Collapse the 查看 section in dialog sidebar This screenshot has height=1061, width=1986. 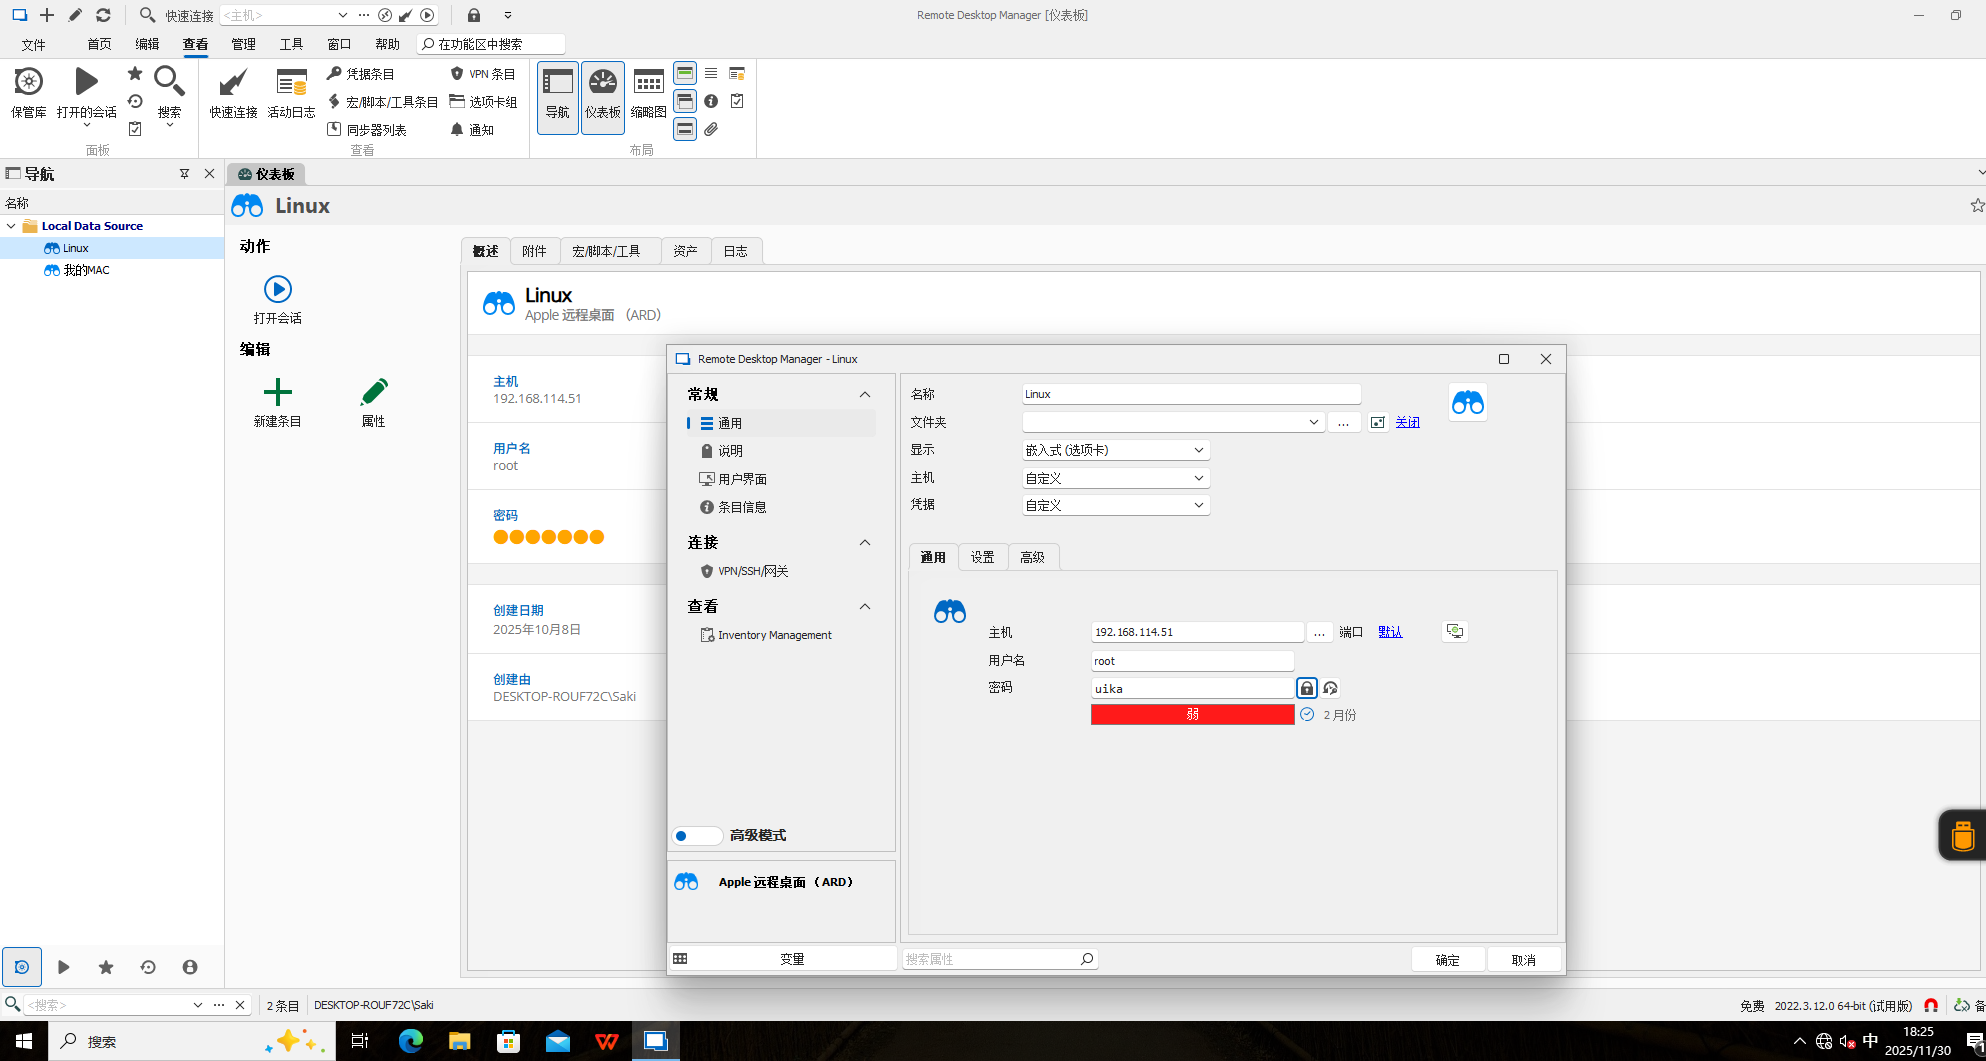[865, 607]
